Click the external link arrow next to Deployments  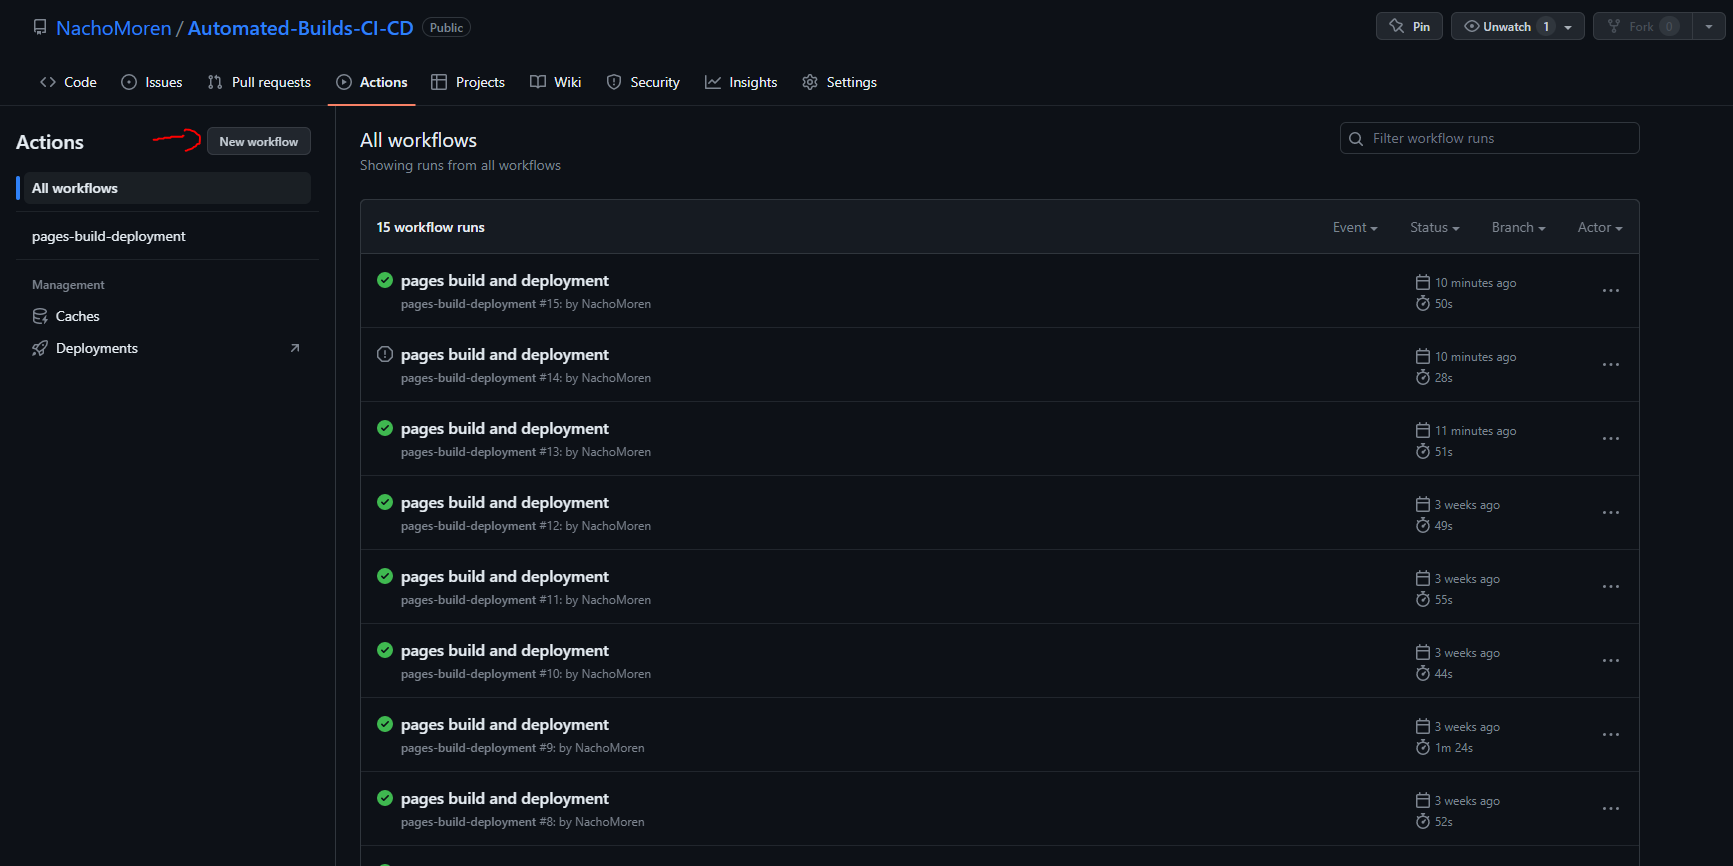[x=295, y=348]
